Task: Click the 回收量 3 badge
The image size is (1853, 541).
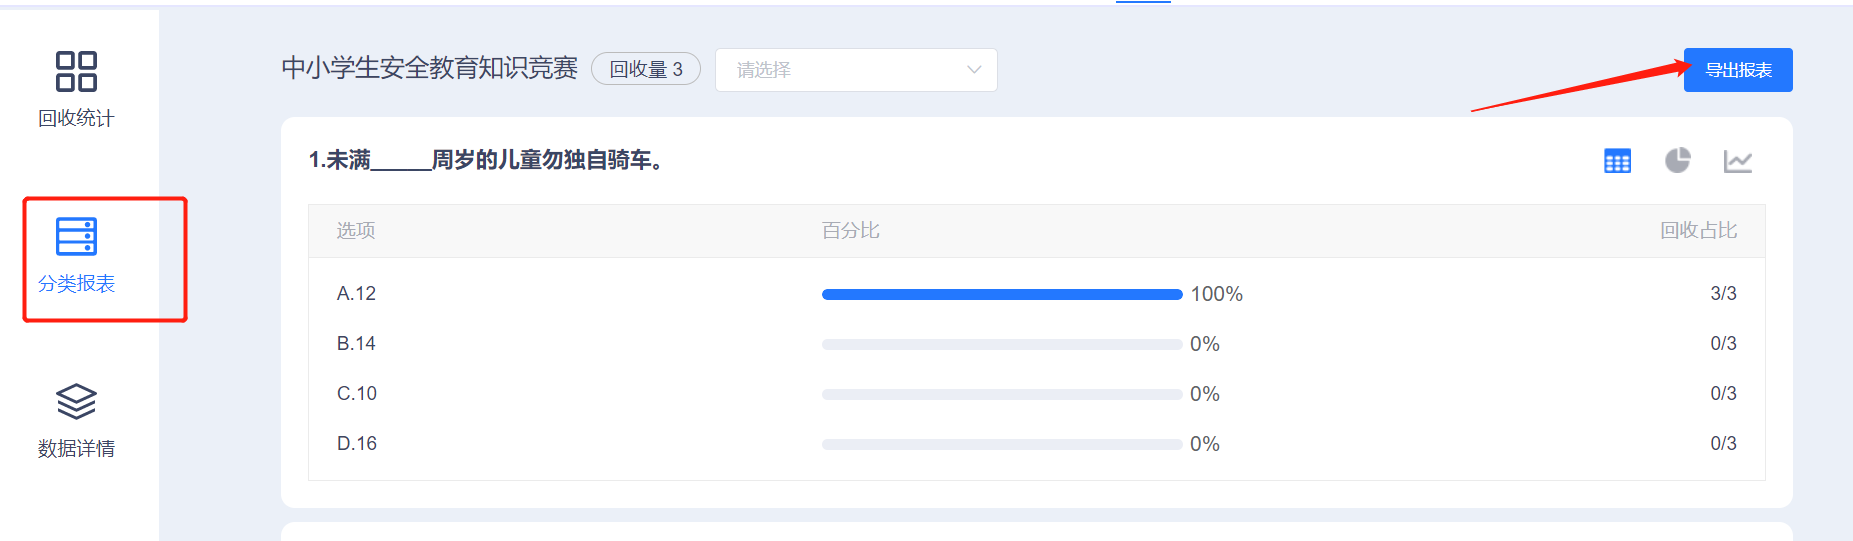Action: pyautogui.click(x=646, y=69)
